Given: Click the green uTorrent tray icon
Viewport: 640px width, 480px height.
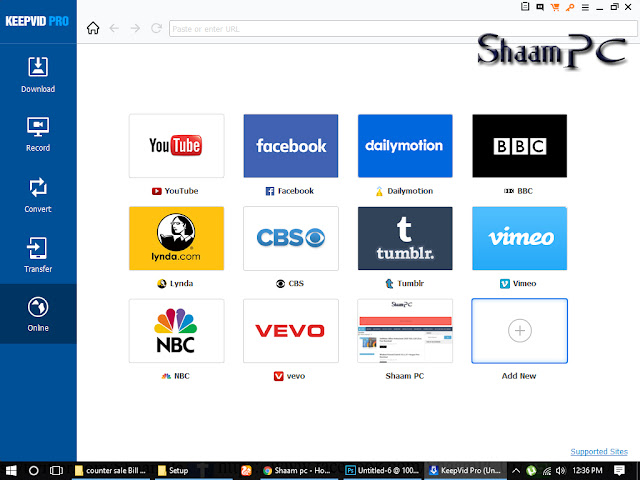Looking at the screenshot, I should click(531, 471).
